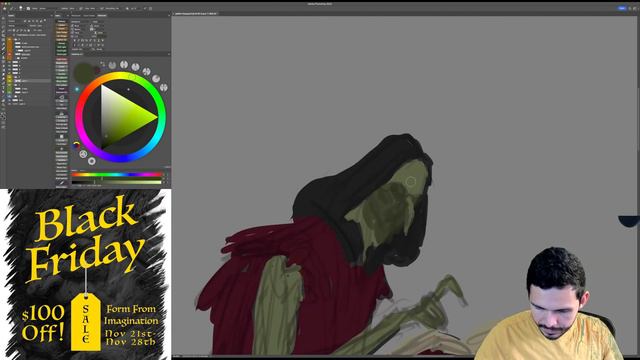The image size is (640, 360).
Task: Select the open document tab above canvas
Action: (195, 13)
